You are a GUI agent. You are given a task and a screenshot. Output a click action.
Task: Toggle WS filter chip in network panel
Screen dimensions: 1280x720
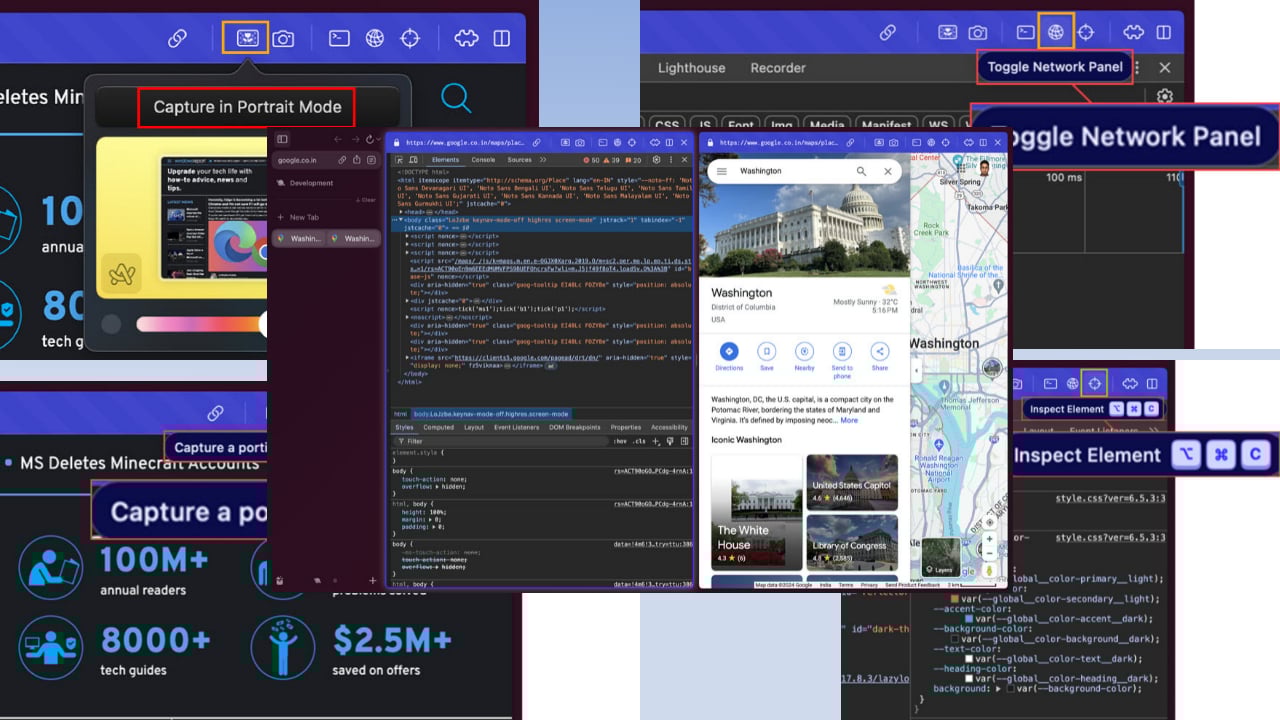click(x=938, y=125)
